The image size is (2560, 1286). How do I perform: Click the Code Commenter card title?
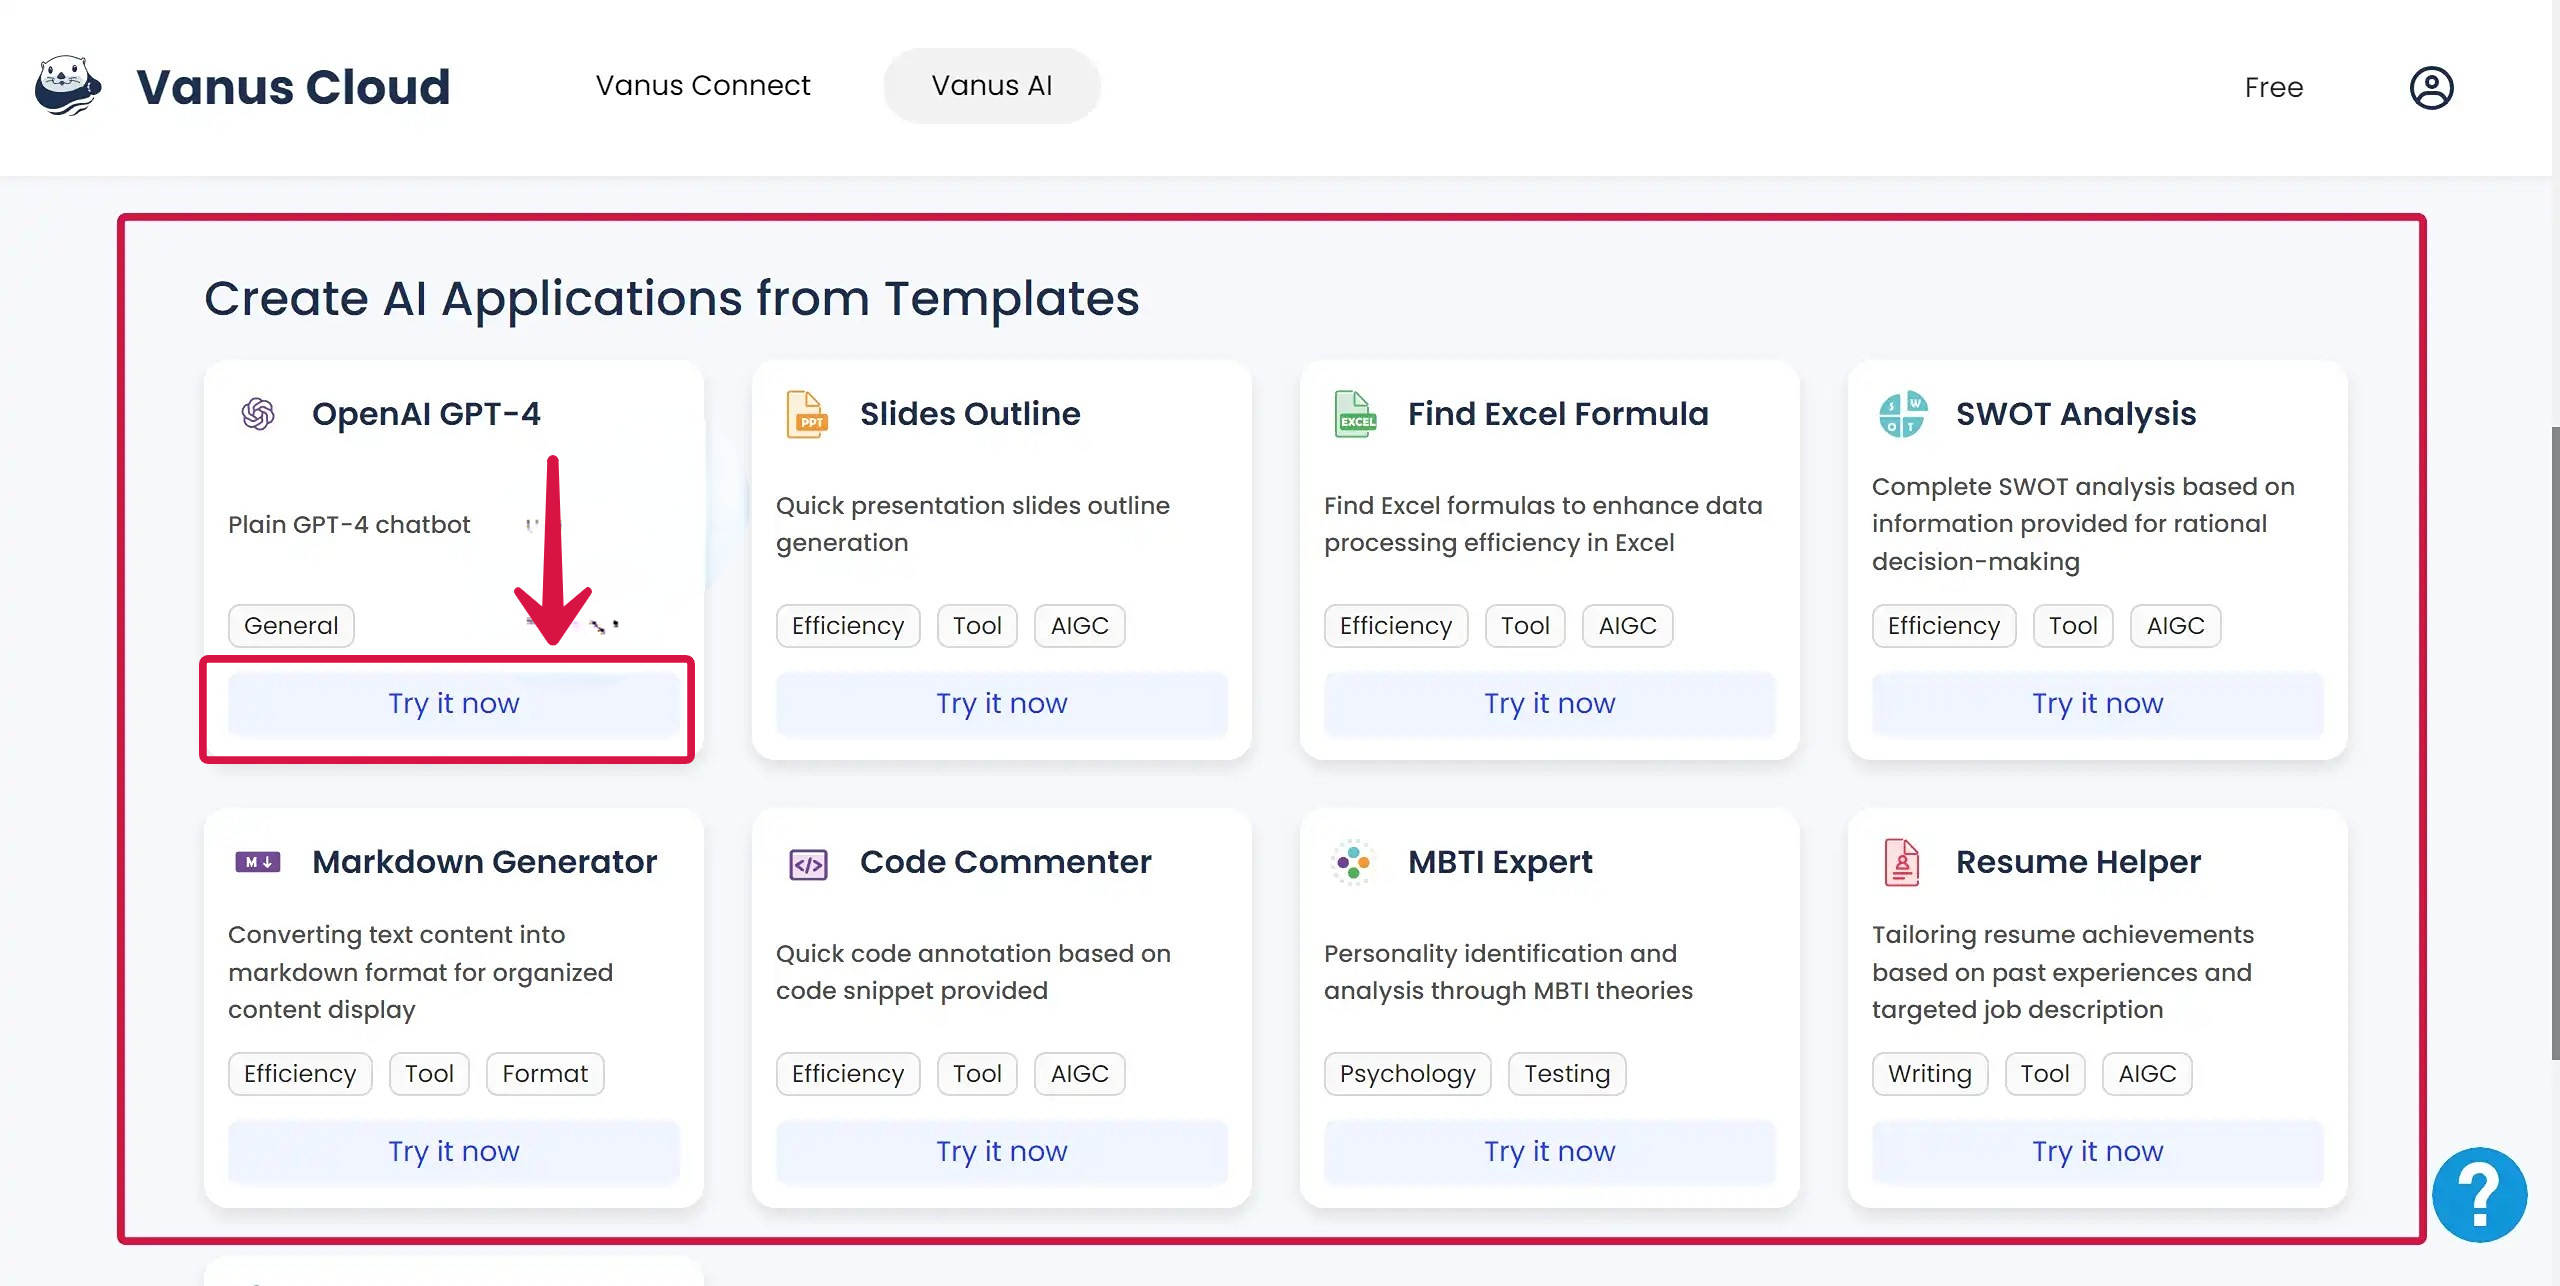(1006, 862)
